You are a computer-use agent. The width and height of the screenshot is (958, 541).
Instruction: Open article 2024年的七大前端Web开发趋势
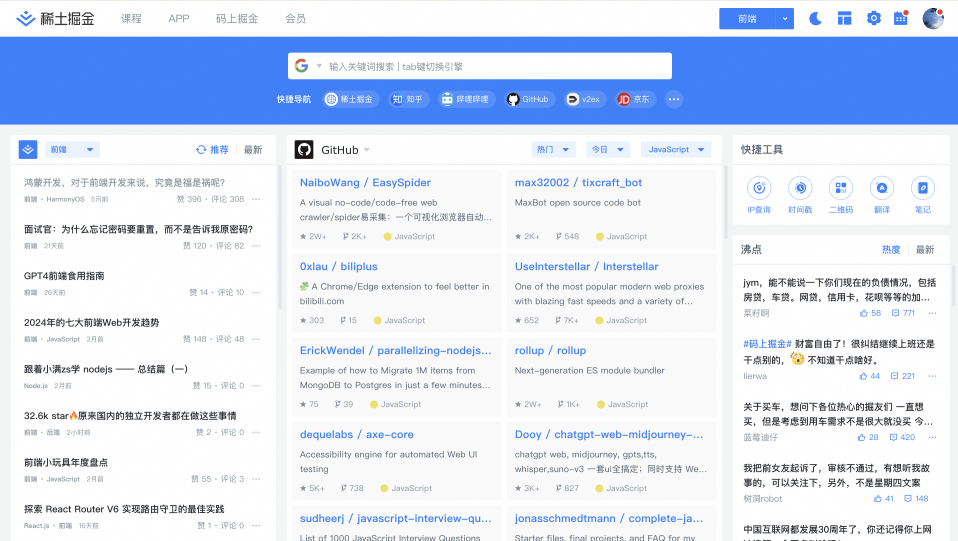92,322
